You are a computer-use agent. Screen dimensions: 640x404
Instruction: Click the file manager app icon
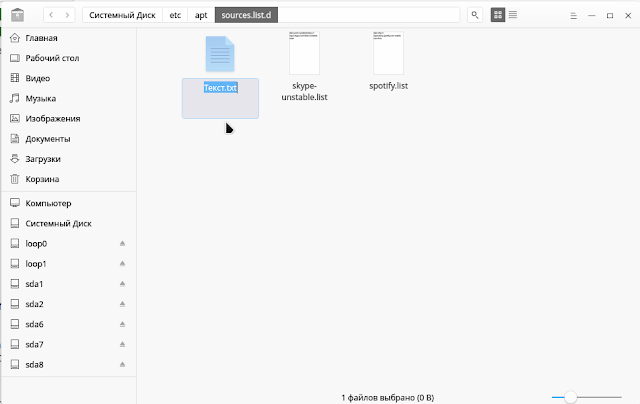(x=17, y=15)
